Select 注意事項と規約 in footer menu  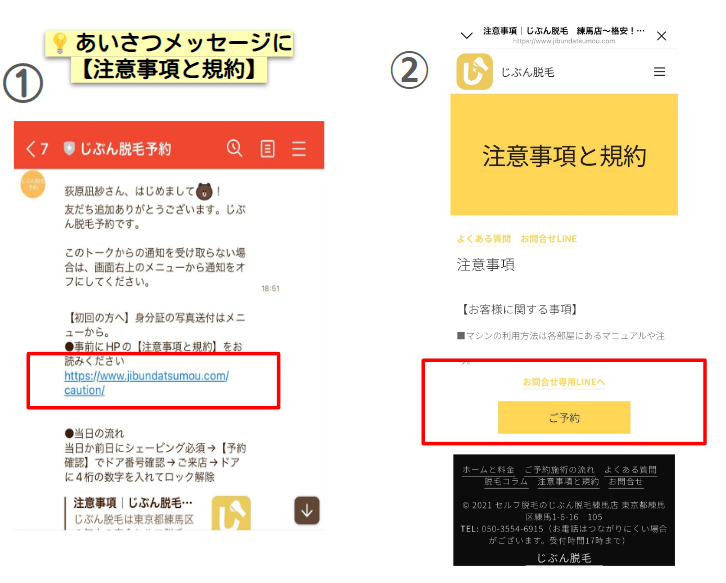click(x=568, y=482)
